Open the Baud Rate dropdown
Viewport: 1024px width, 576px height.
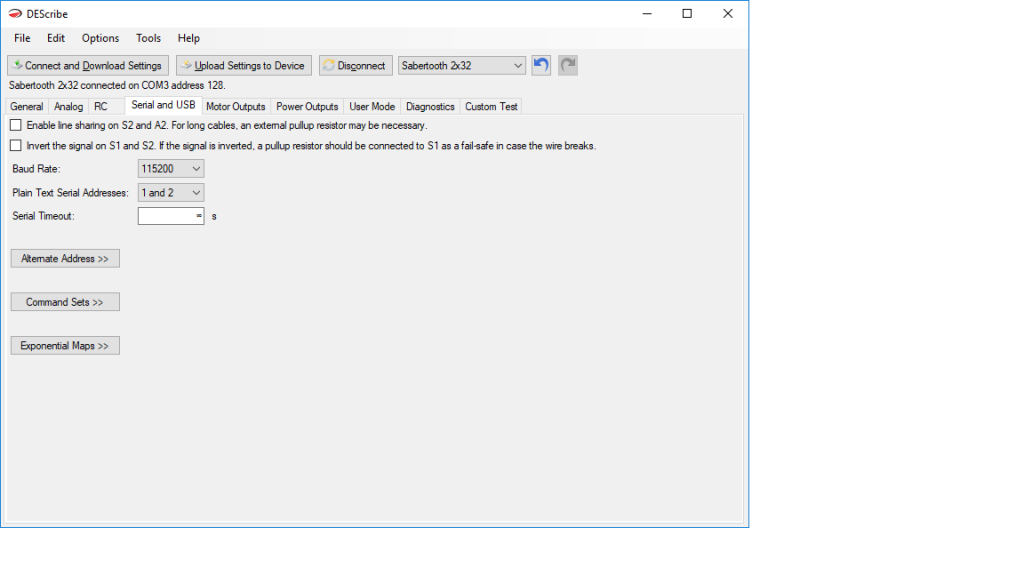171,168
